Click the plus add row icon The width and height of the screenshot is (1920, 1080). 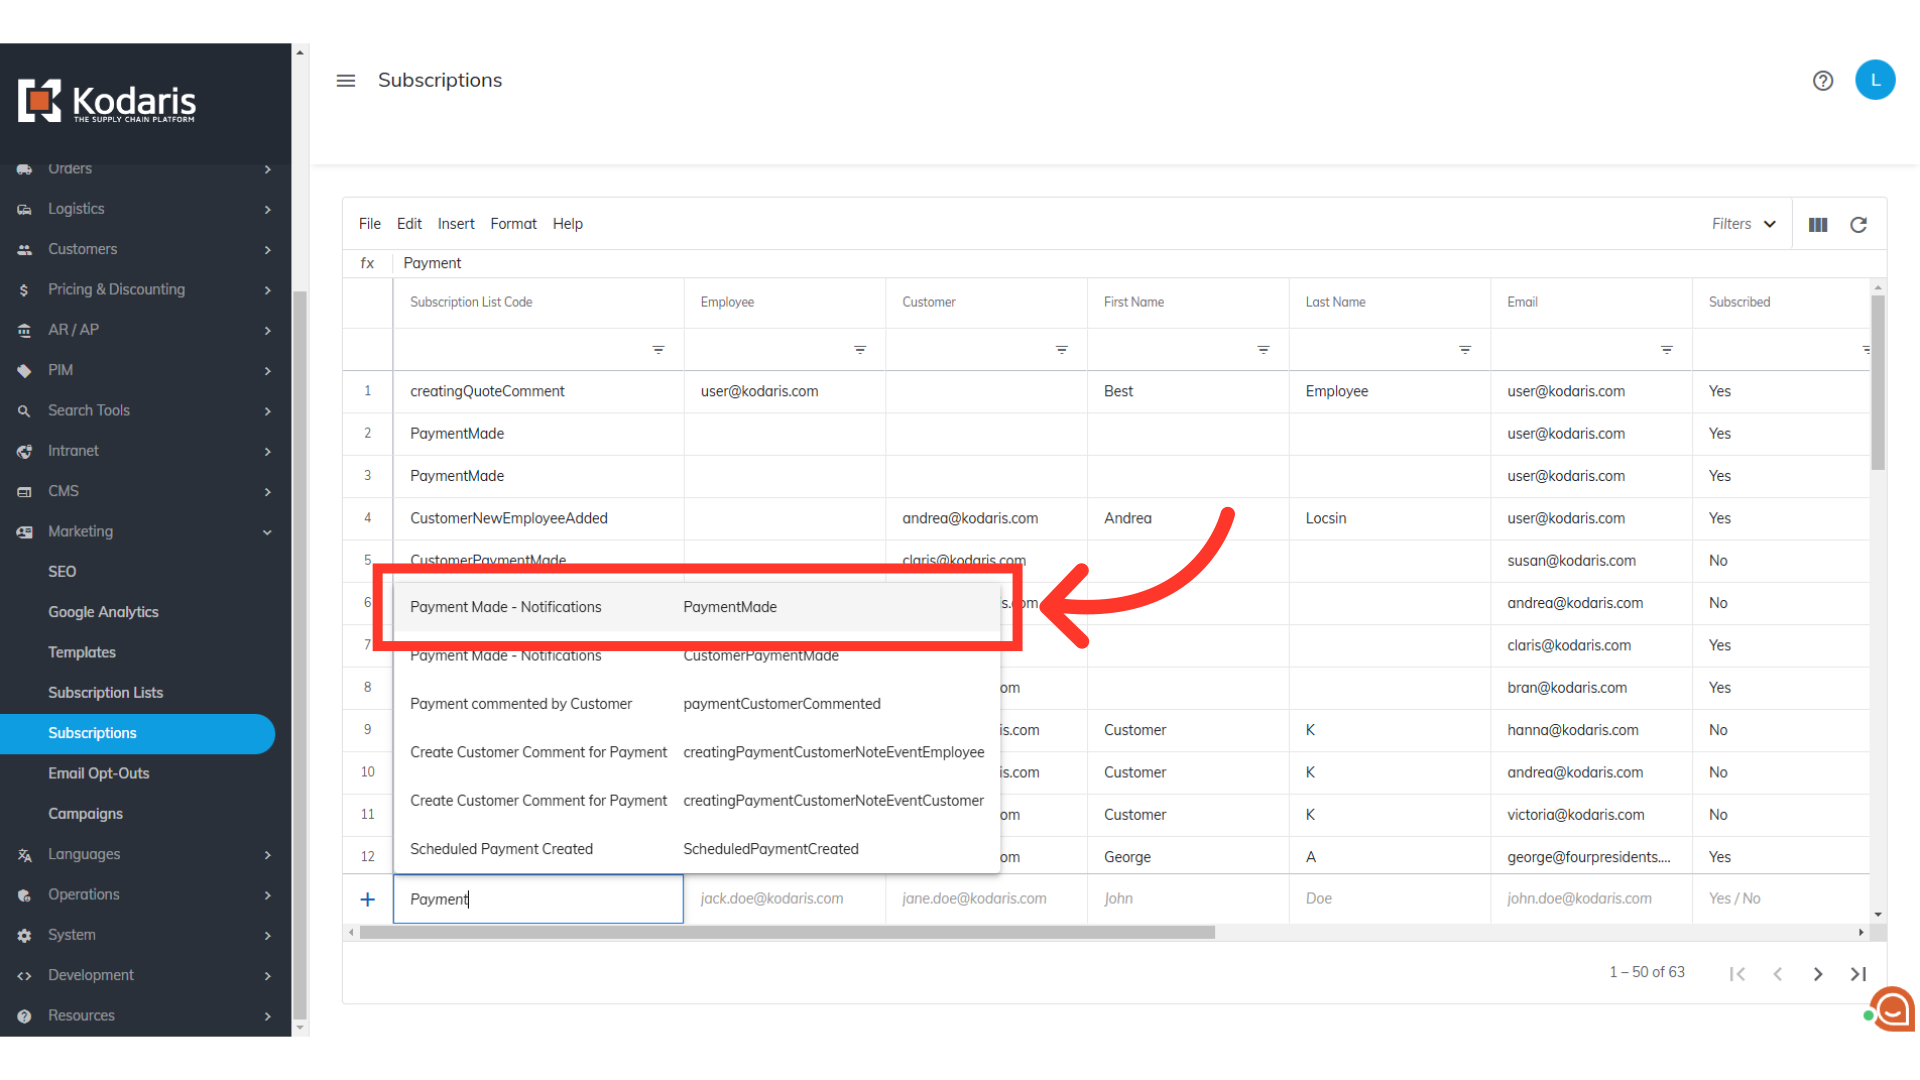pos(367,899)
